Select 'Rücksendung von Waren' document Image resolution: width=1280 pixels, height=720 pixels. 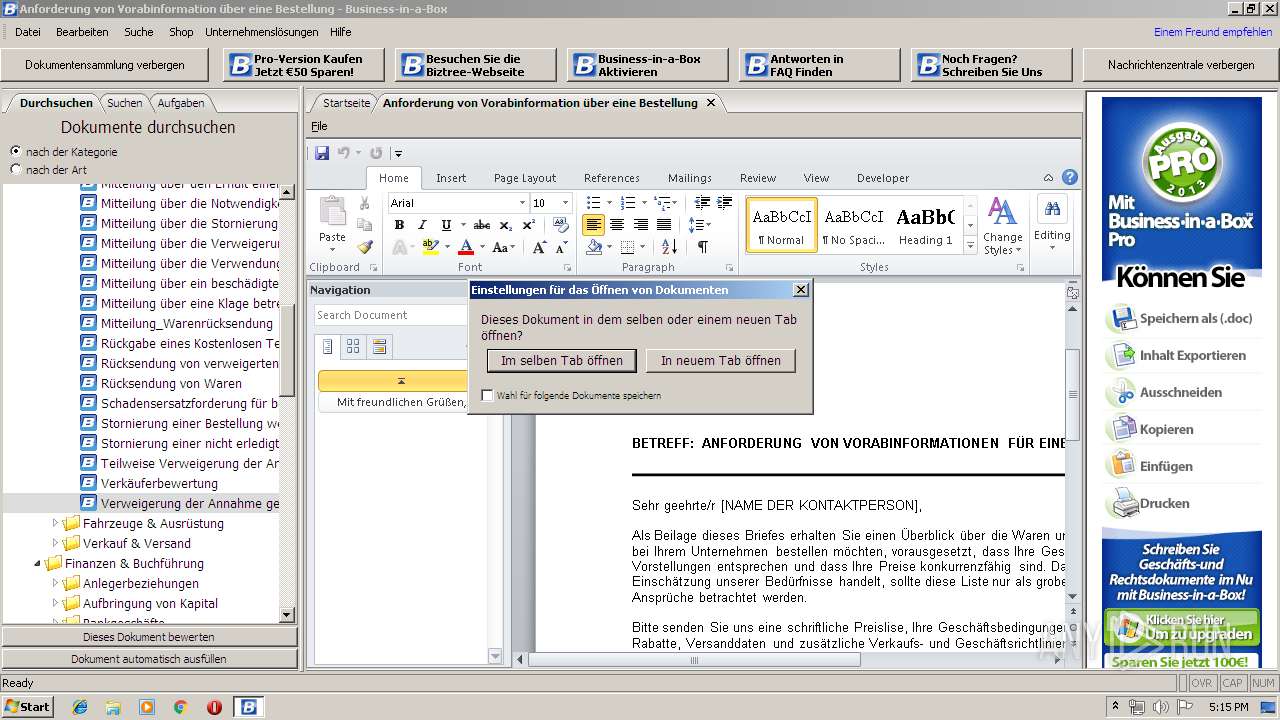(x=171, y=383)
